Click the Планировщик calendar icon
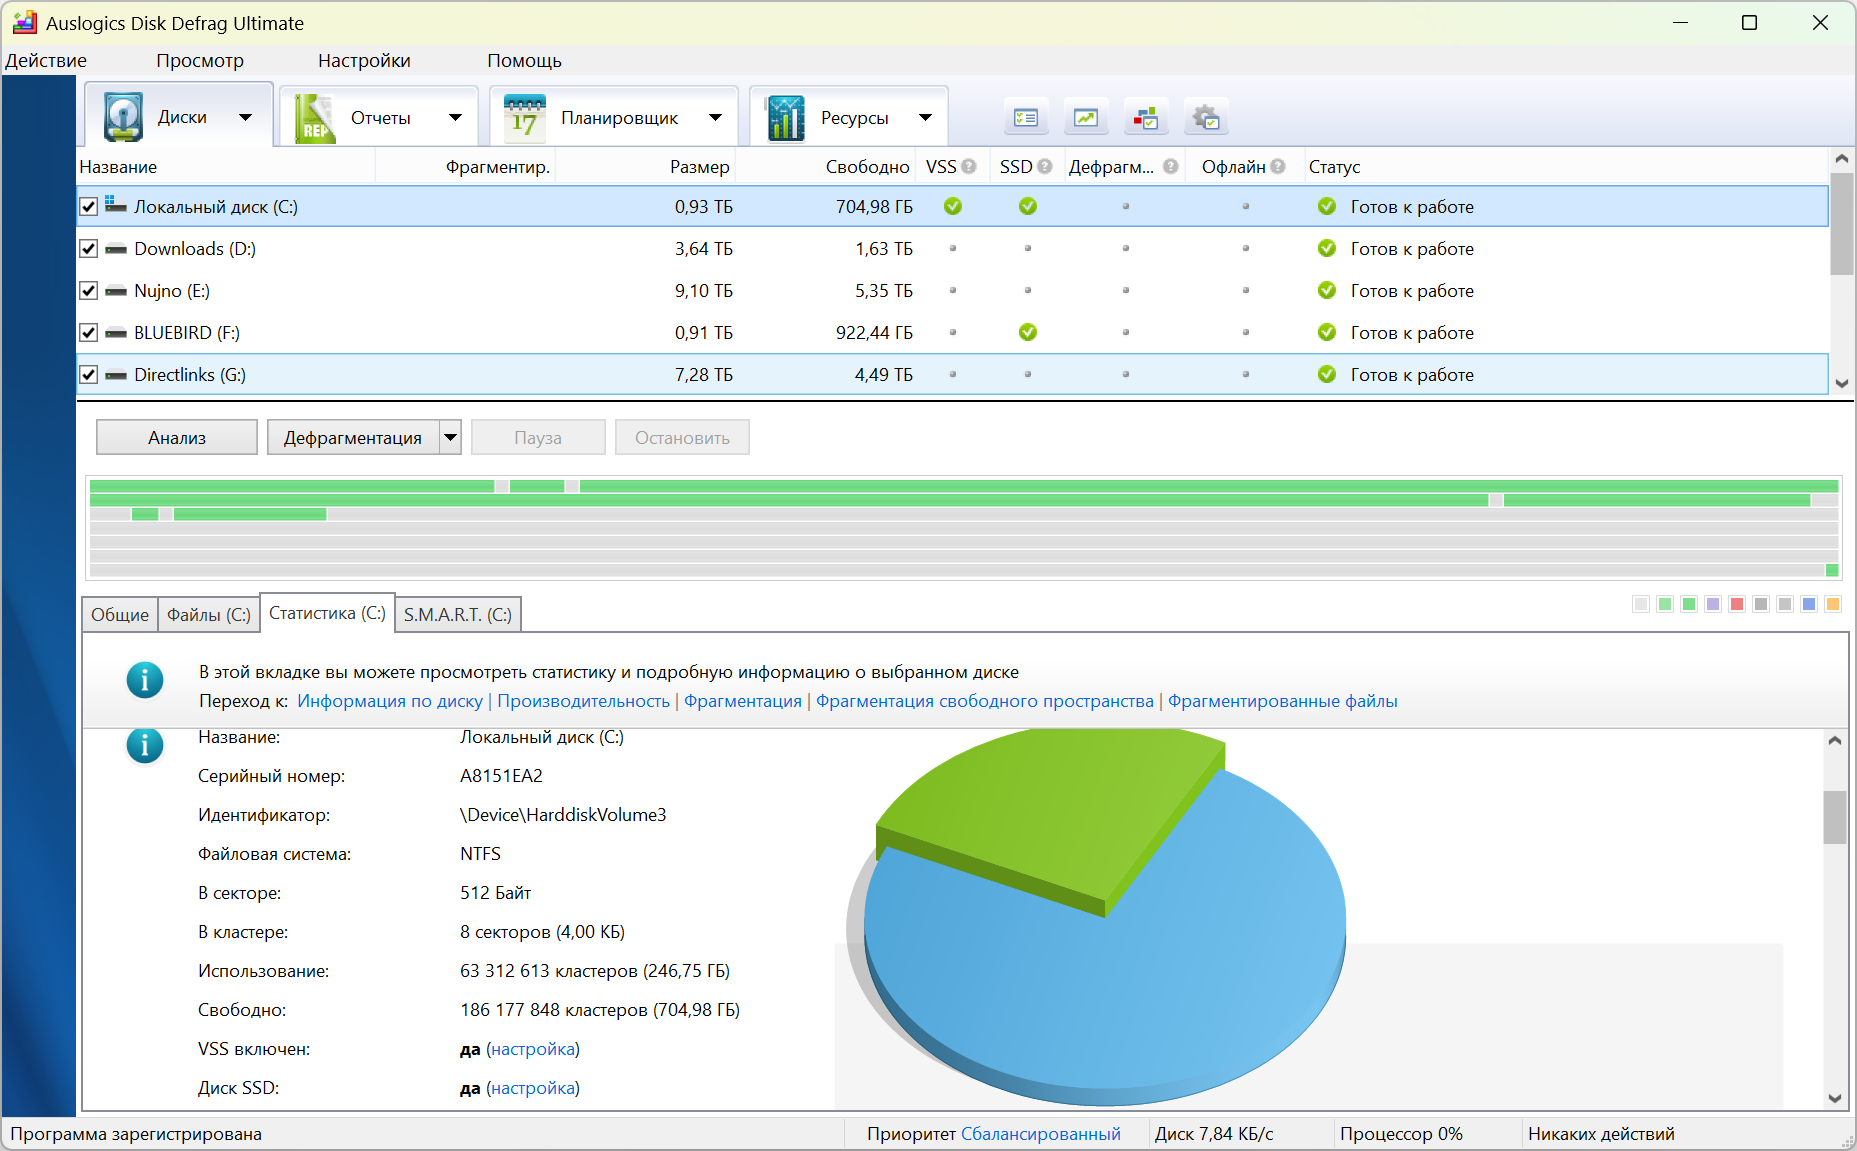1857x1151 pixels. 524,118
